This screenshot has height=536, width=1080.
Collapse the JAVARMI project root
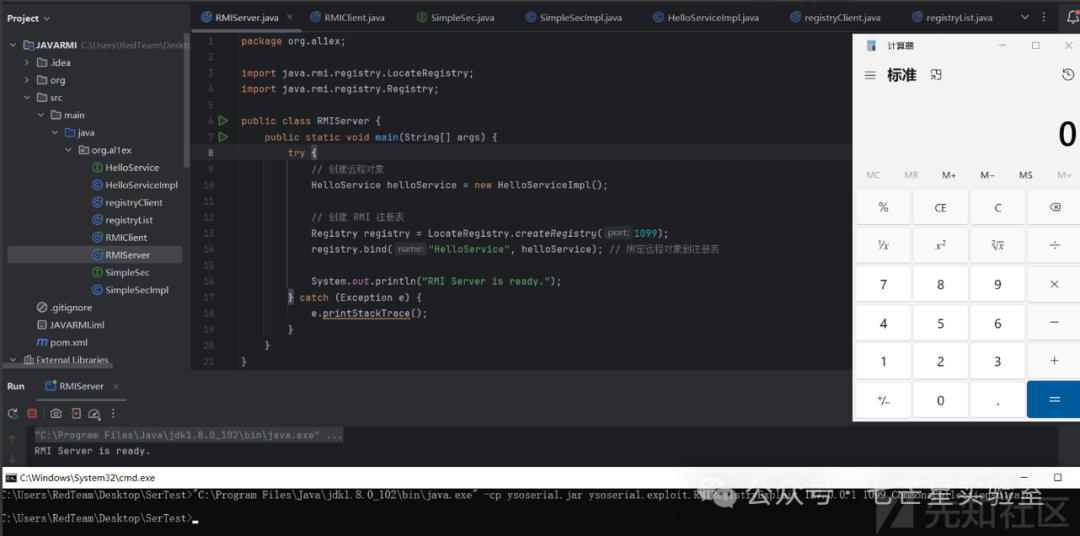click(x=12, y=45)
